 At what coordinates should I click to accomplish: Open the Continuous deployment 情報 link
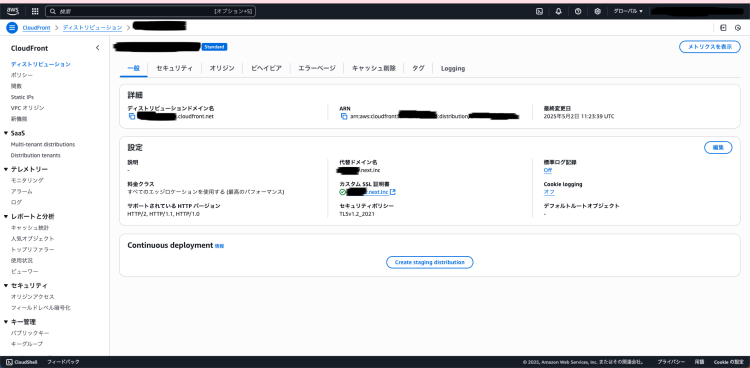click(x=219, y=246)
